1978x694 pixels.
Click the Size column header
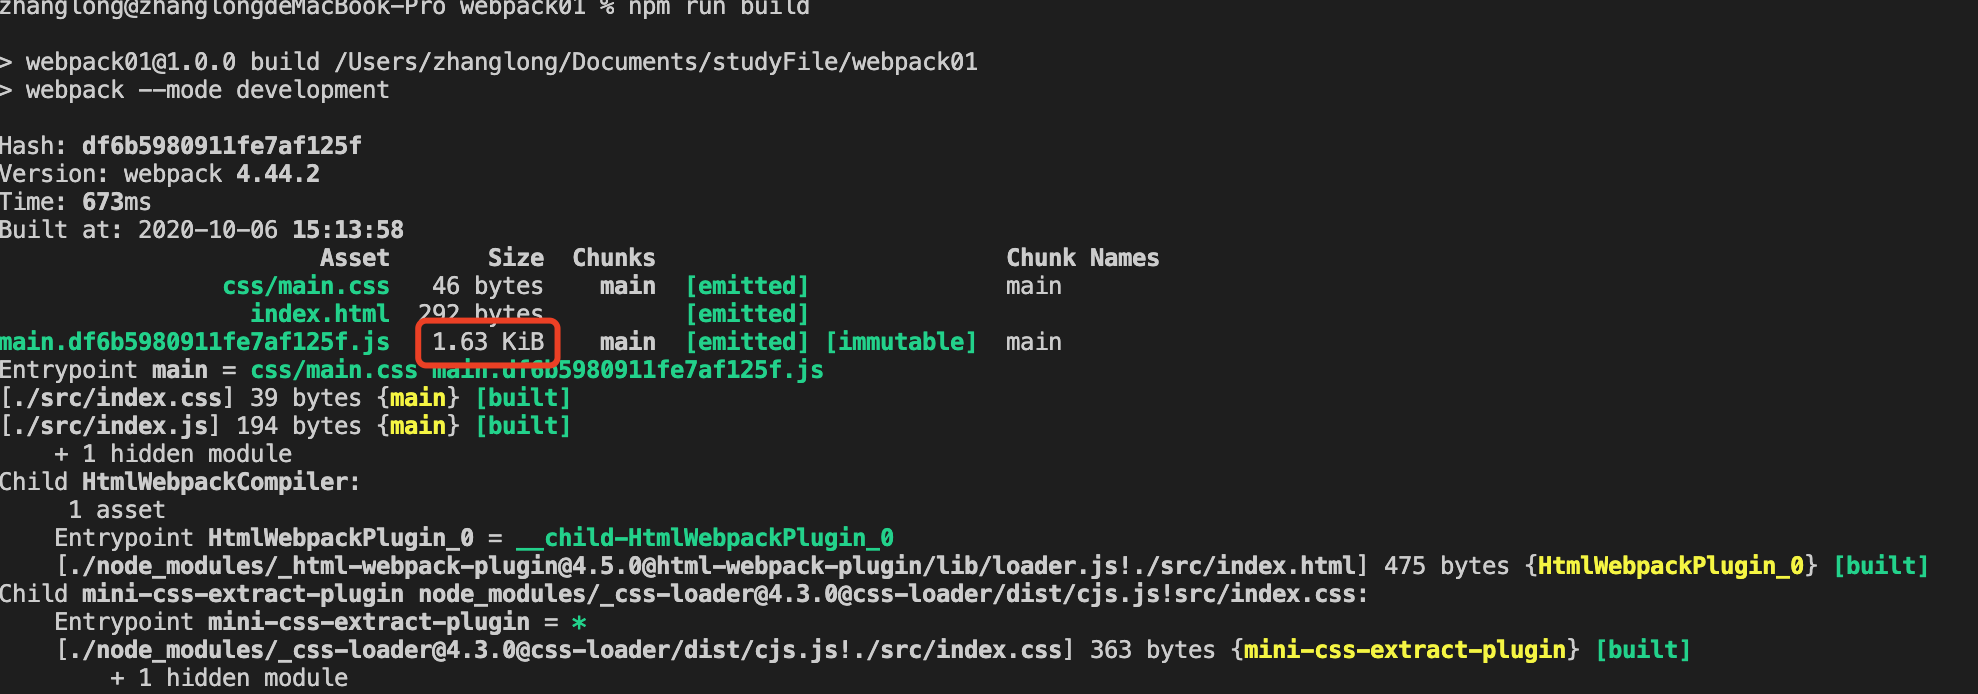point(516,258)
